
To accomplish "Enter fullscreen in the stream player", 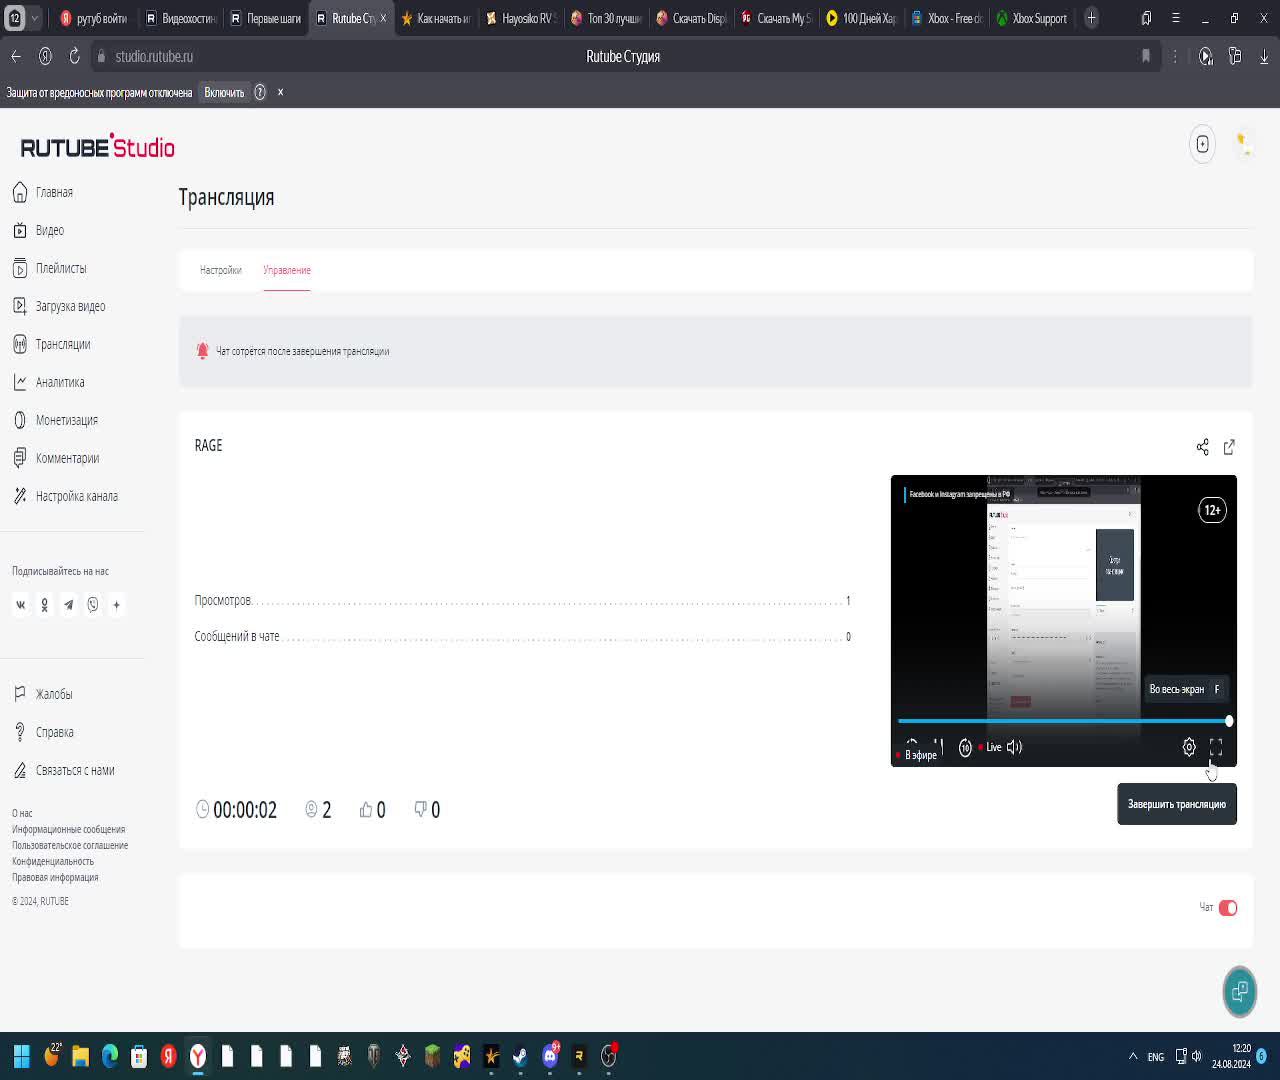I will coord(1216,747).
